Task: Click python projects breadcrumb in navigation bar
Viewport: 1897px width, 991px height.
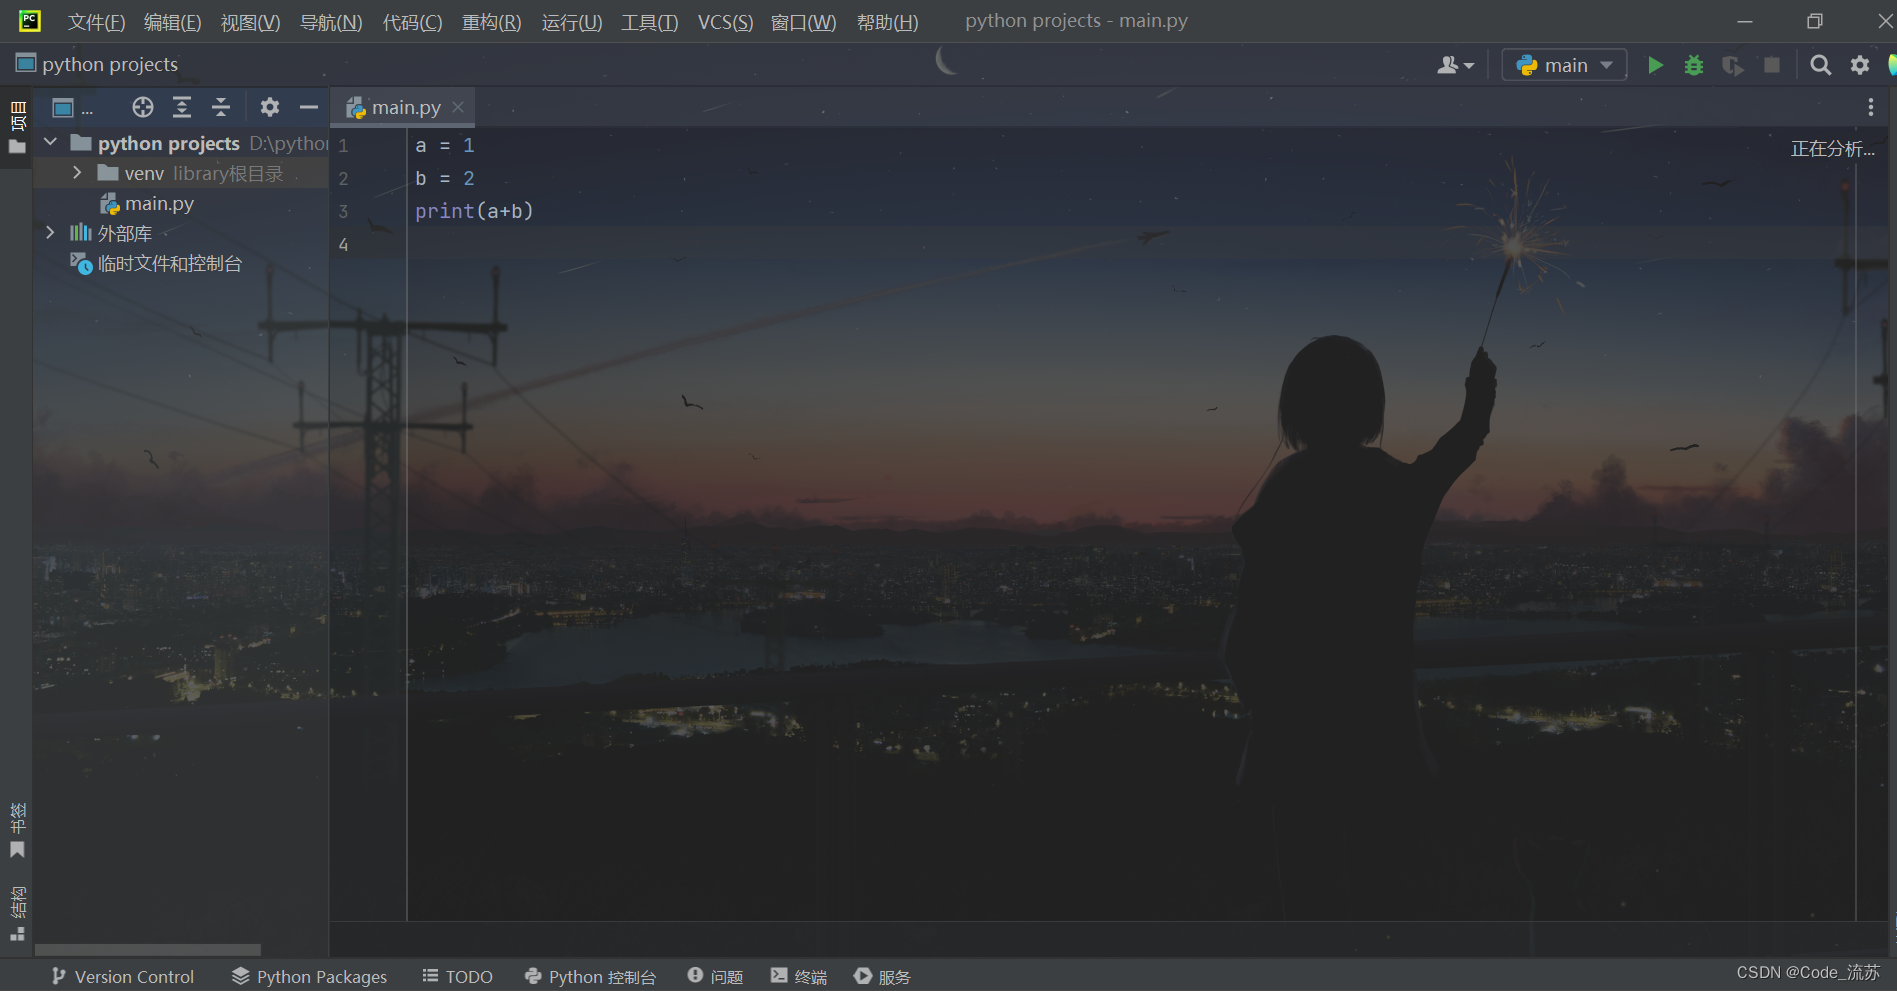Action: pos(97,64)
